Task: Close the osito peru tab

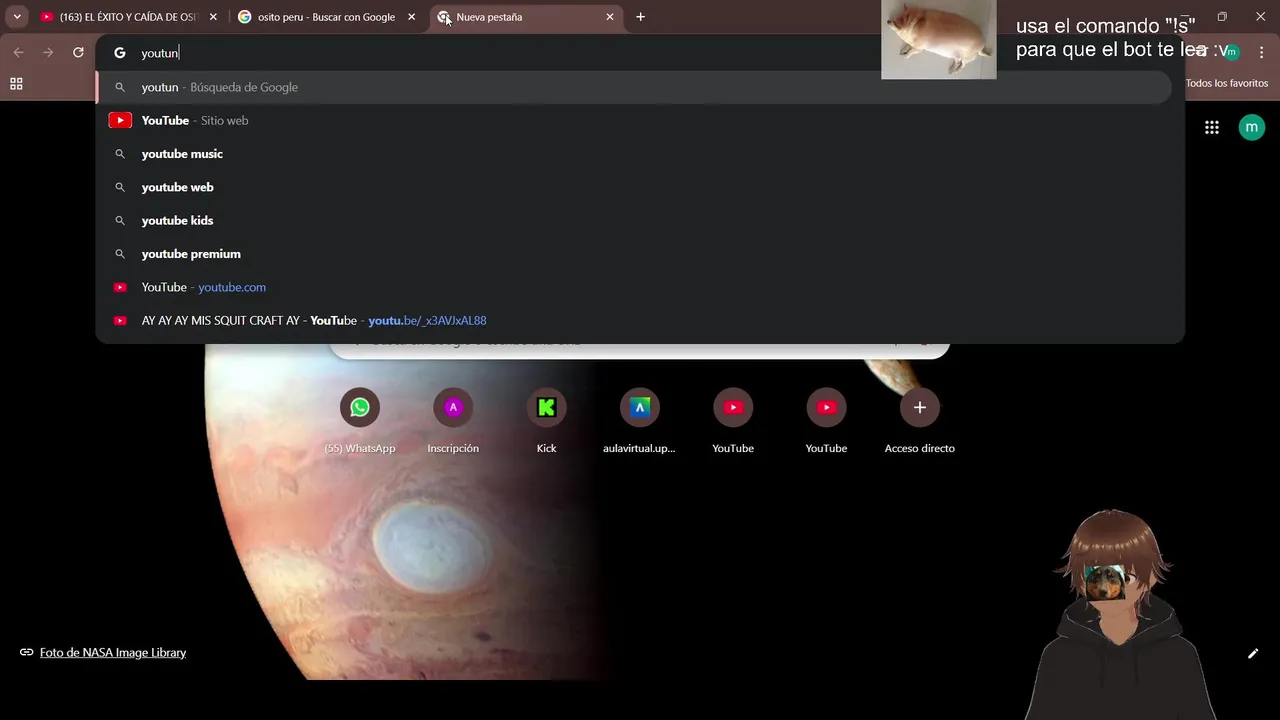Action: coord(411,17)
